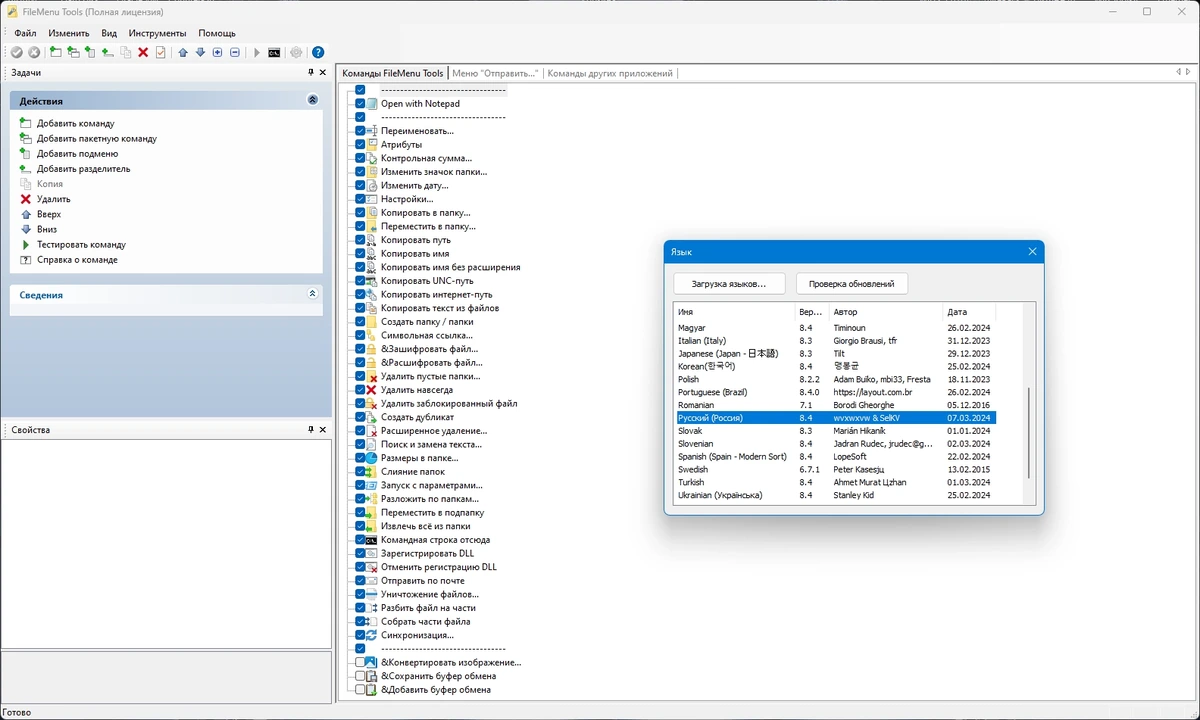Enable the &Конвертировать изображение checkbox
This screenshot has width=1200, height=720.
click(360, 662)
